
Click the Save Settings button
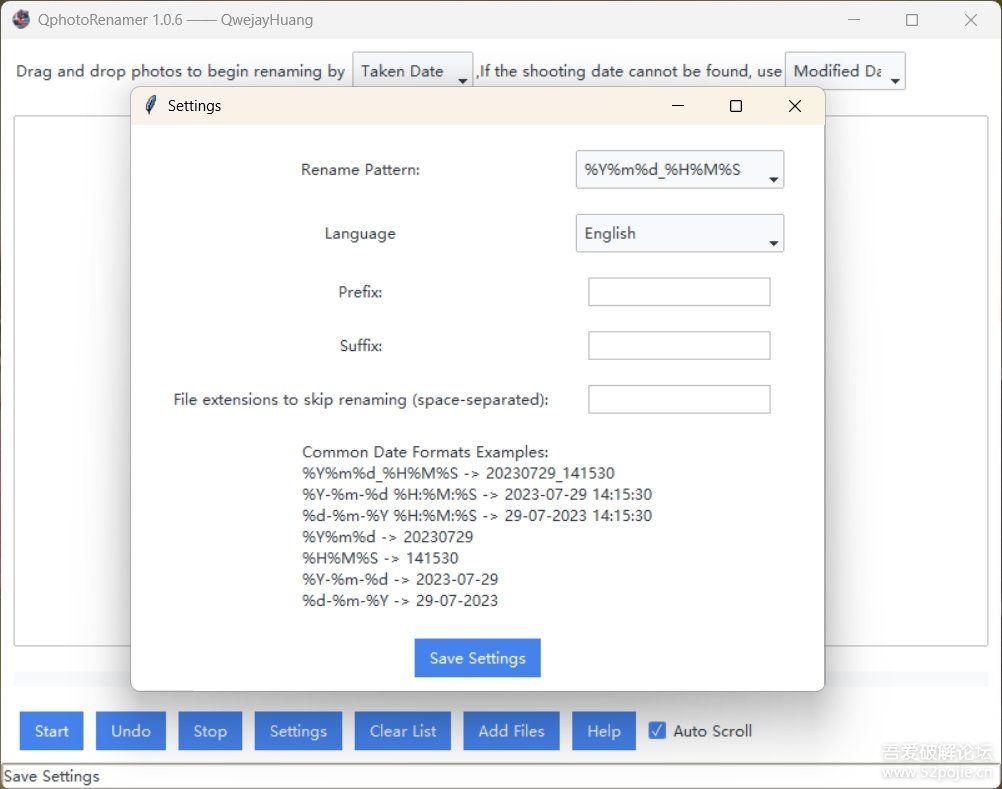click(477, 658)
